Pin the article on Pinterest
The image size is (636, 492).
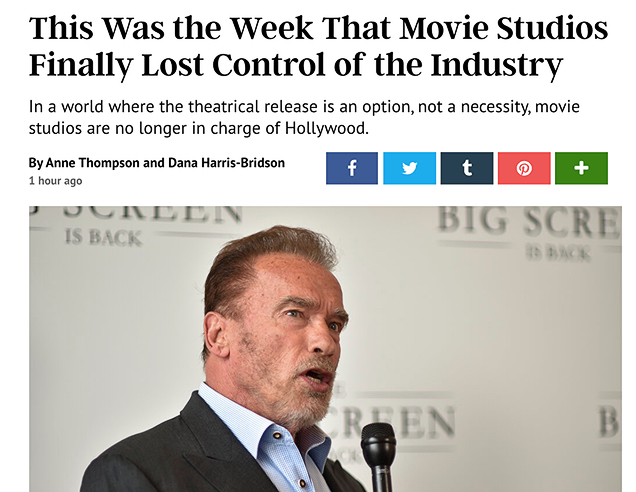(x=524, y=168)
